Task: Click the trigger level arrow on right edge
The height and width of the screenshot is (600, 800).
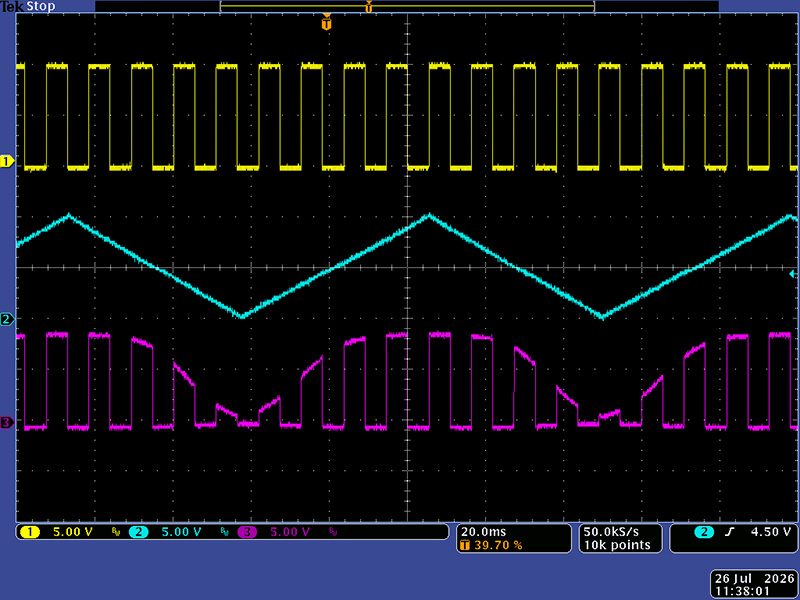Action: pos(792,274)
